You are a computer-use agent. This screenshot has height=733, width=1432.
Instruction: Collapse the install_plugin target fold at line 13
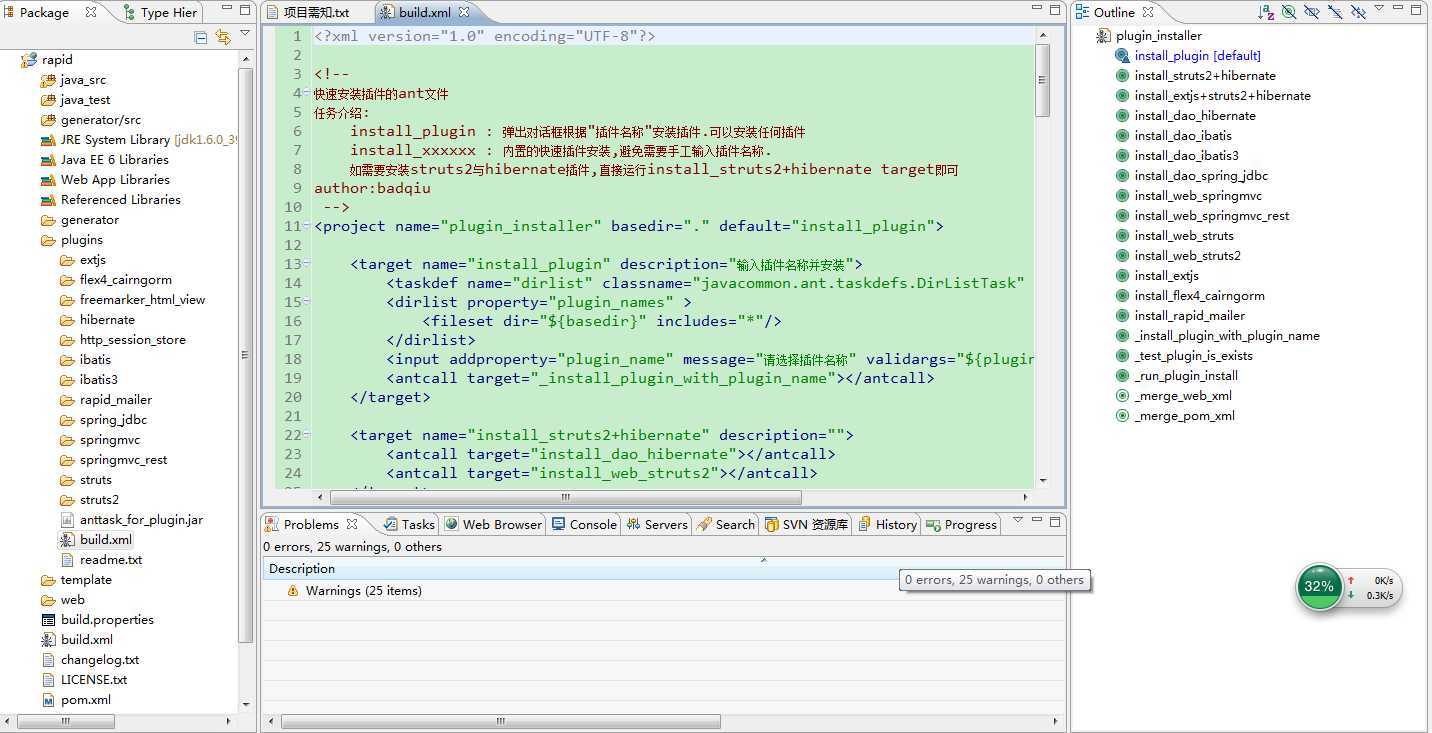(x=308, y=264)
